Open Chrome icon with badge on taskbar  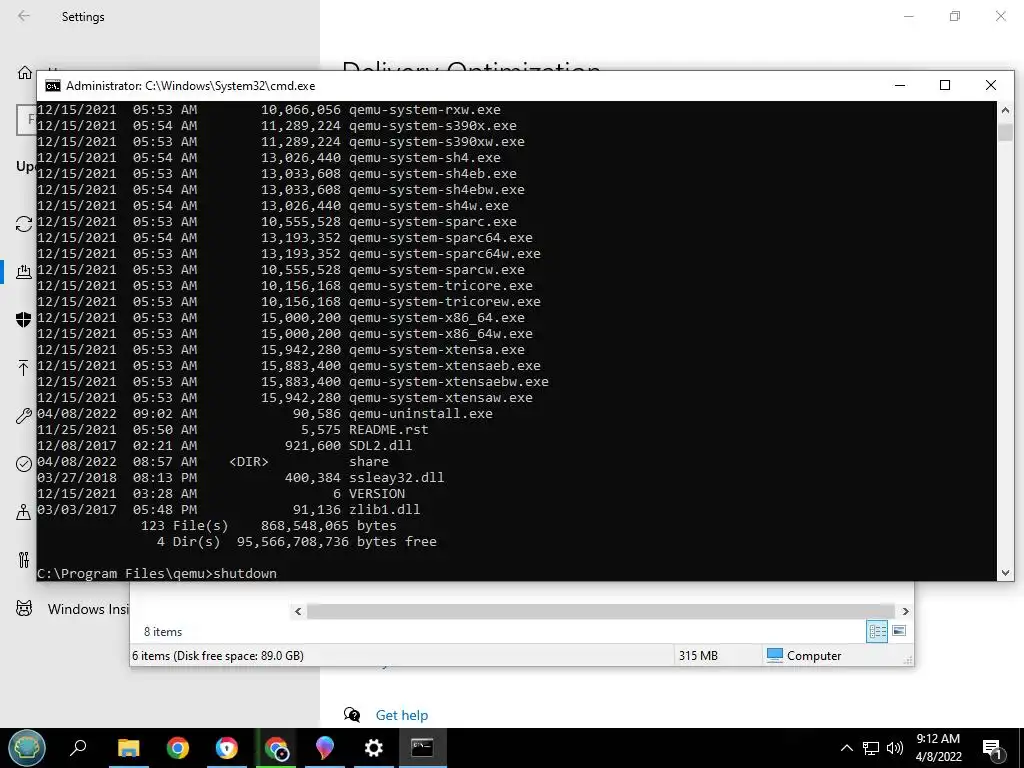coord(276,748)
